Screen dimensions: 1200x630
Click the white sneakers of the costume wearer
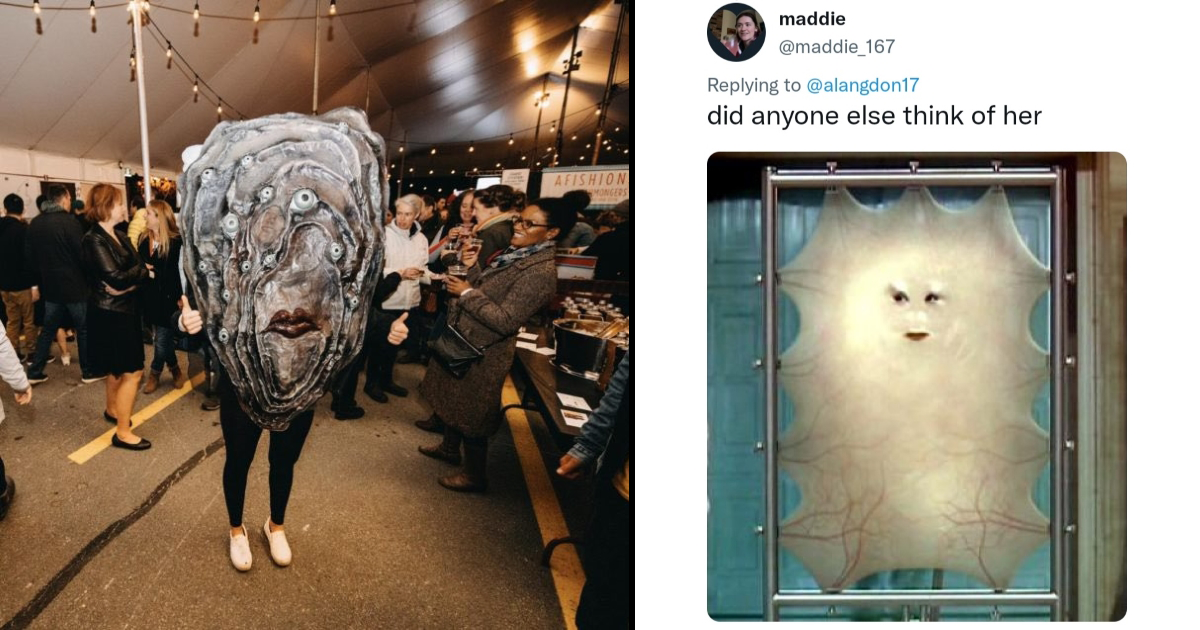[x=260, y=545]
